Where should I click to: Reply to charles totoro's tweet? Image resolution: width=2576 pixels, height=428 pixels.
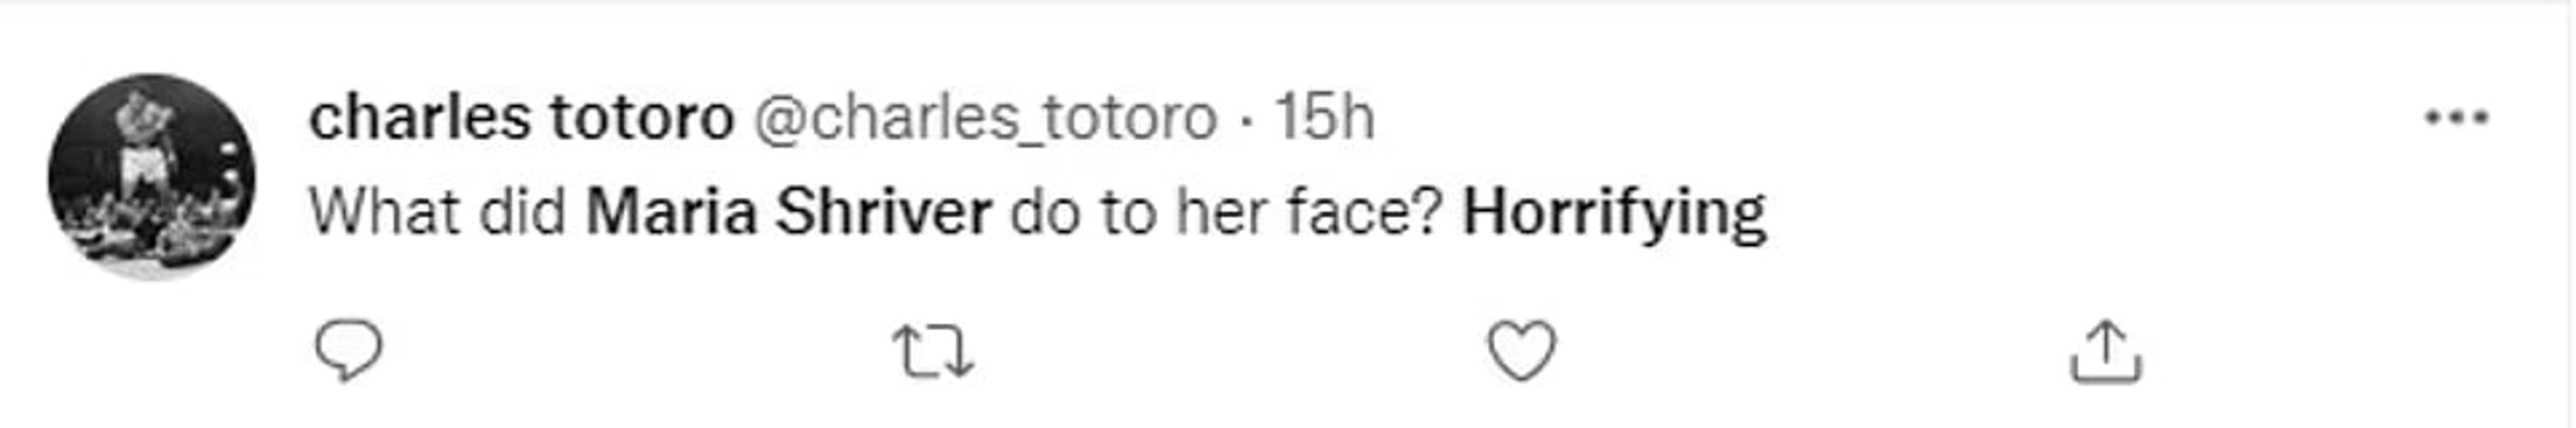(x=348, y=351)
